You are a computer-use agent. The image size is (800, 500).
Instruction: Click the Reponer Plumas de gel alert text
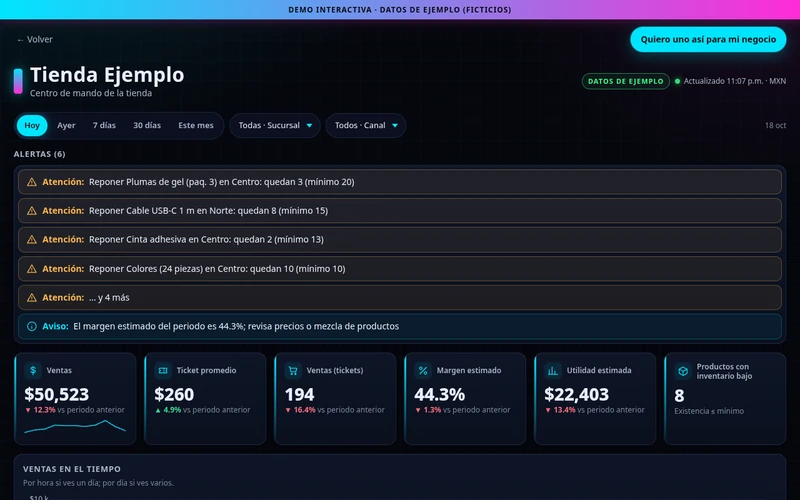click(x=221, y=182)
